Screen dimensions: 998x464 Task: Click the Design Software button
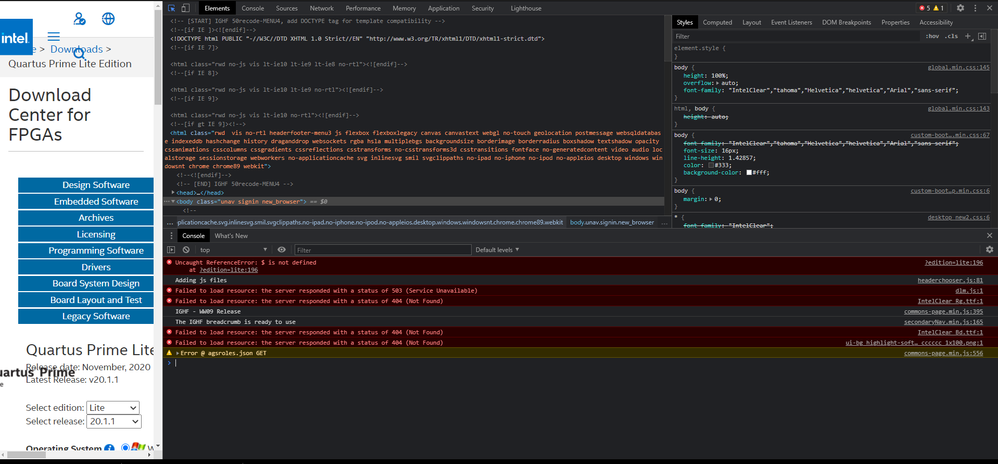tap(96, 185)
